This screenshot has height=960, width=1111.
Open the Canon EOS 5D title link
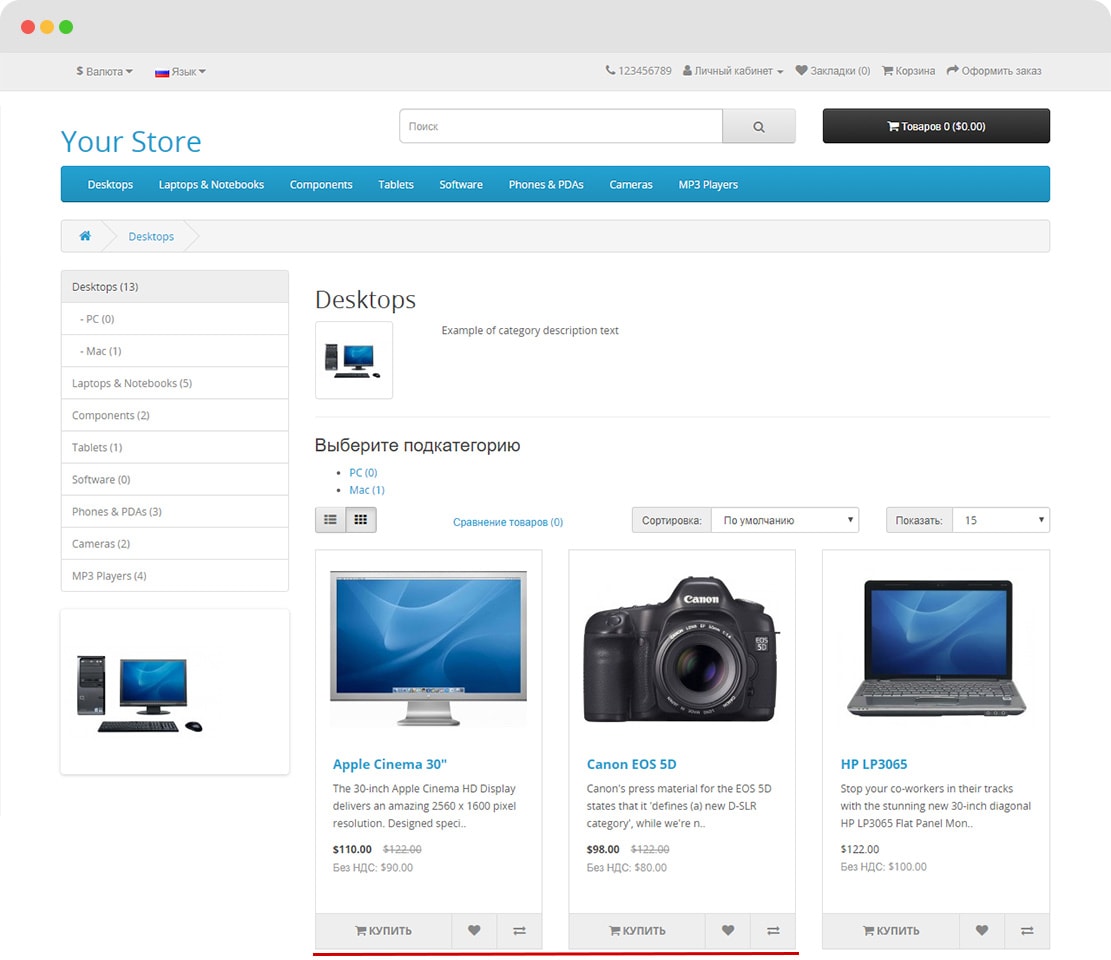(x=631, y=764)
